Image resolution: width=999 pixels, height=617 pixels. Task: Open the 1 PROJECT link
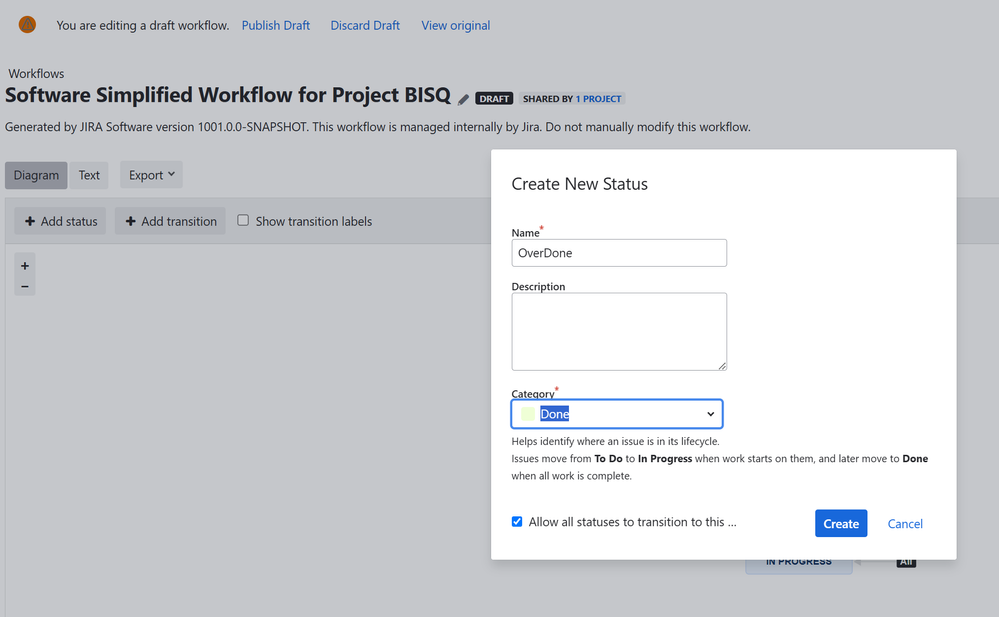[x=598, y=99]
